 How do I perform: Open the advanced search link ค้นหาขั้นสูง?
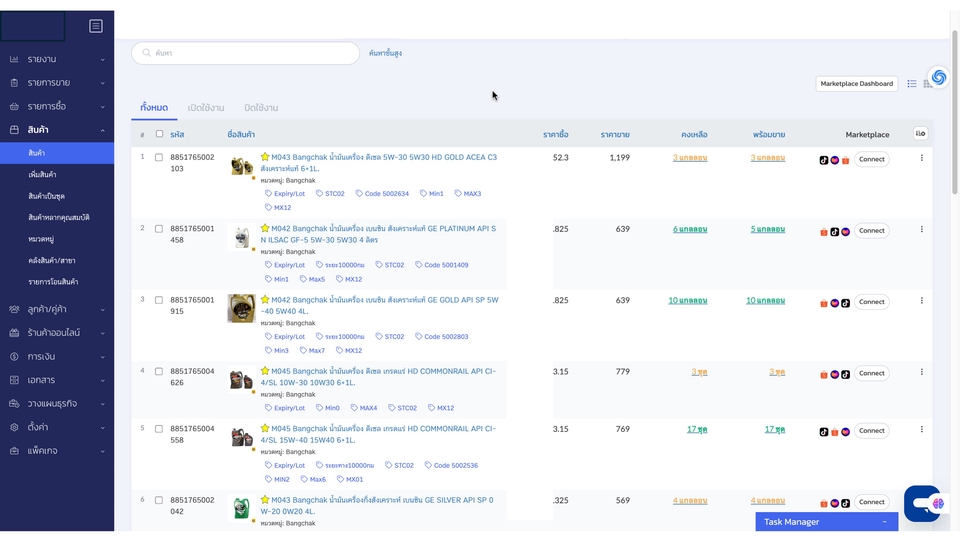click(x=385, y=53)
